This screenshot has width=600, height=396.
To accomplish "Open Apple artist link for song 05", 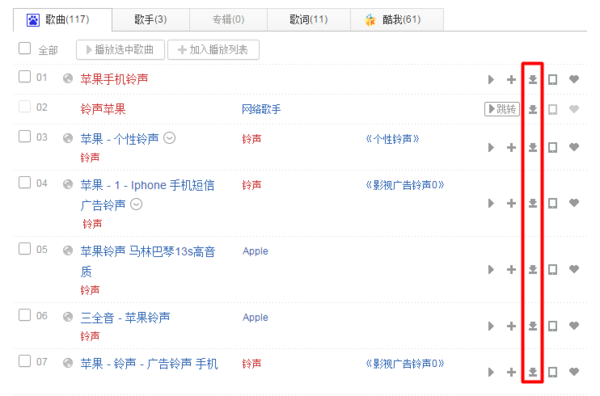I will [x=255, y=251].
